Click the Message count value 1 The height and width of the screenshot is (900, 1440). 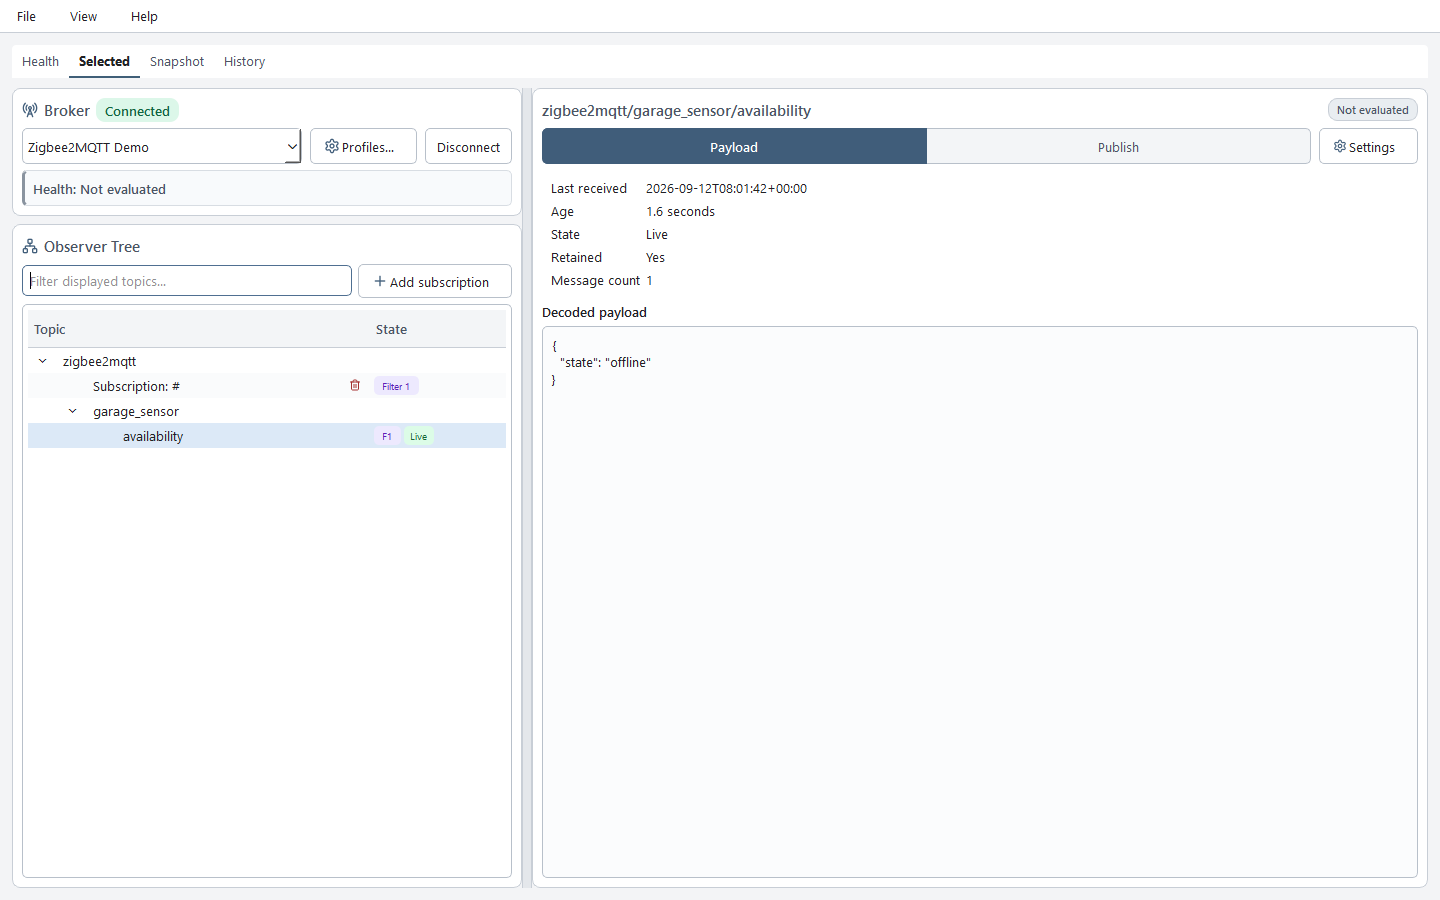pyautogui.click(x=649, y=280)
